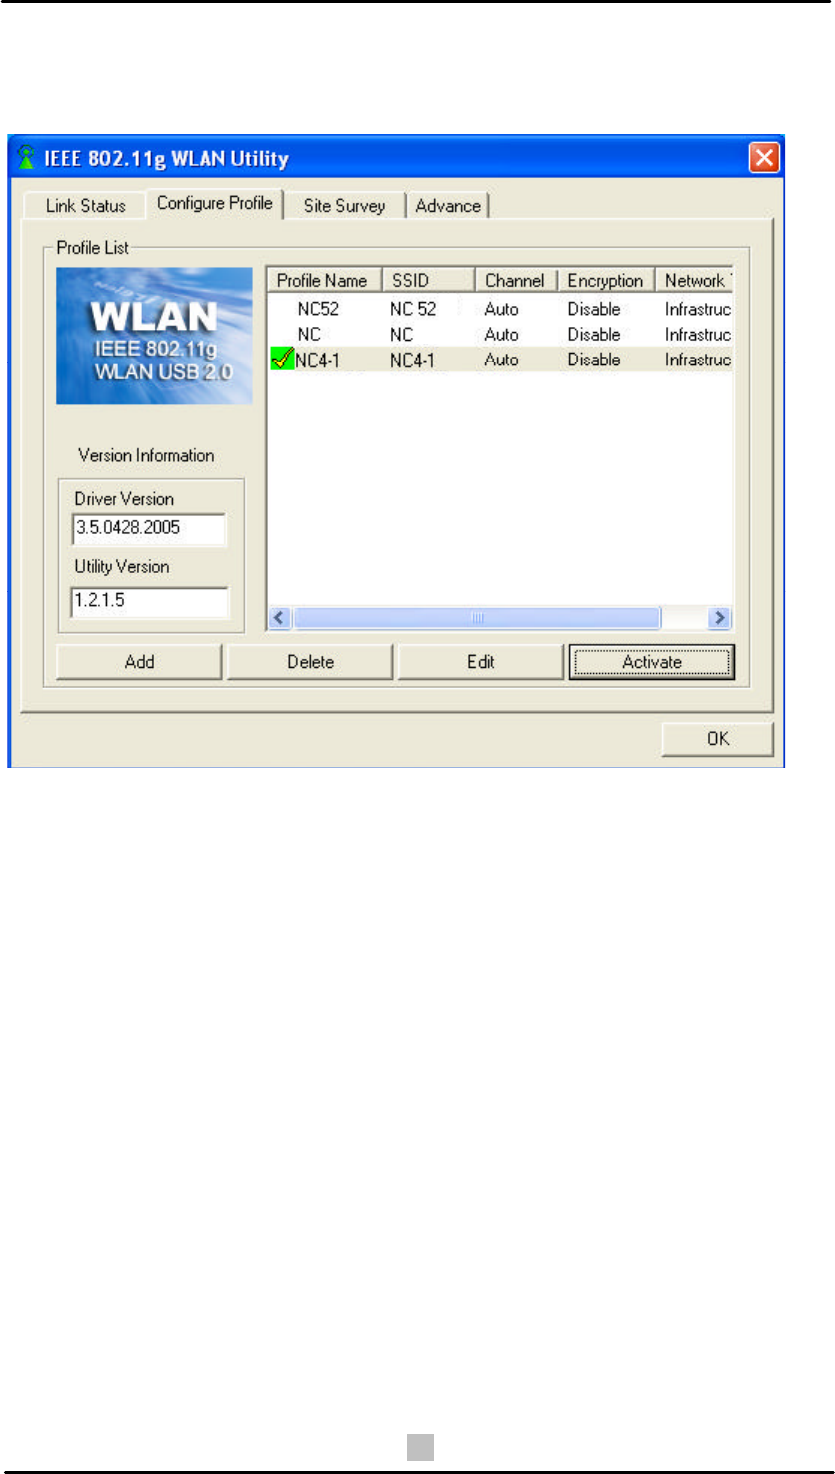Screen dimensions: 835x1474
Task: Confirm with the OK button
Action: point(717,739)
